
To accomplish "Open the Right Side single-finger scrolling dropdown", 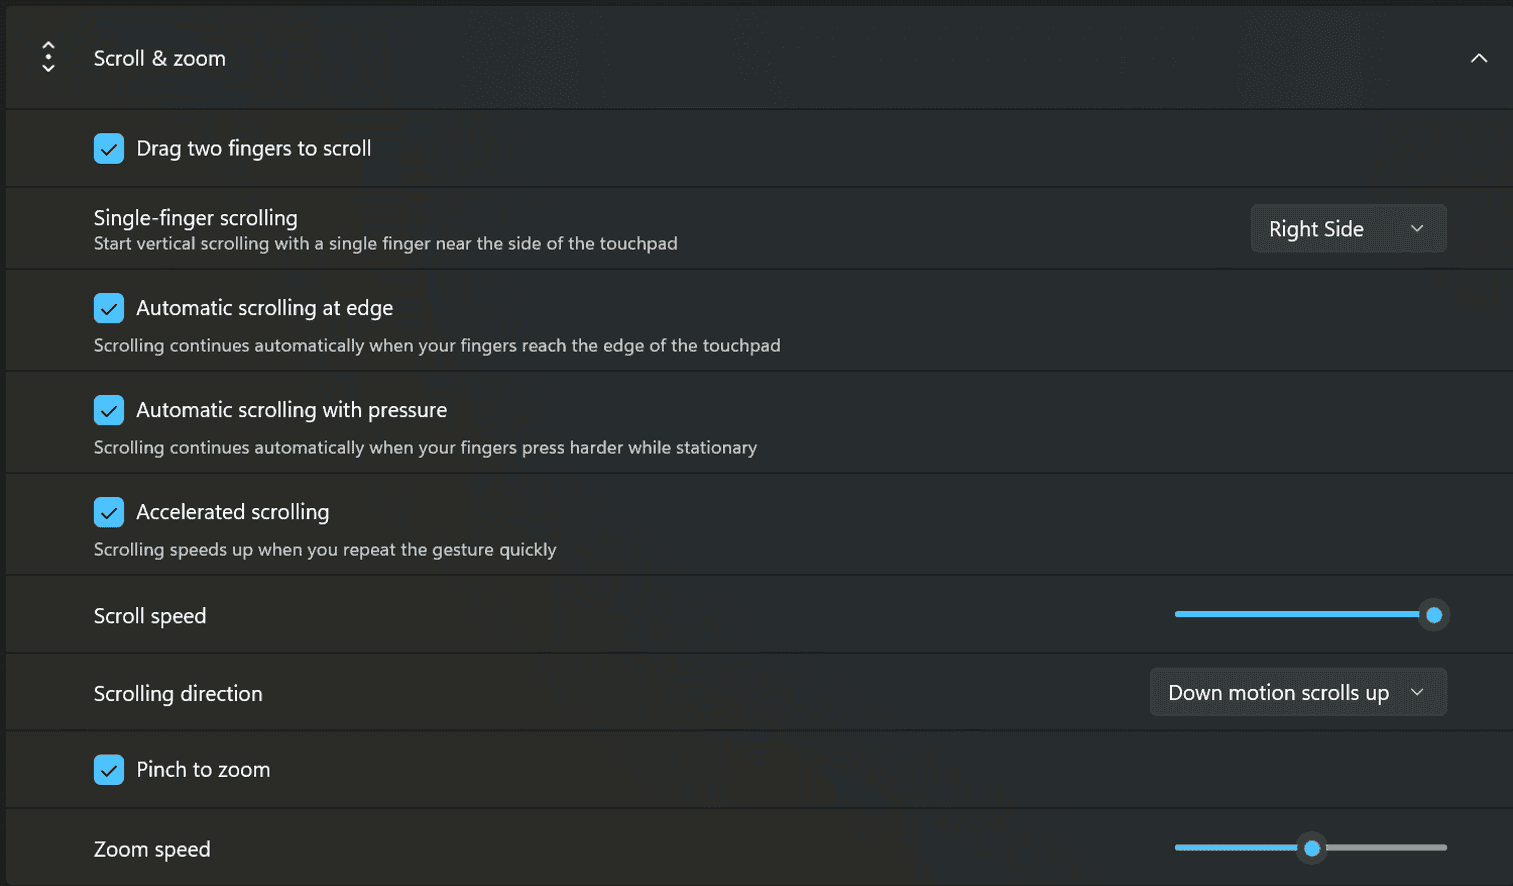I will (x=1348, y=228).
